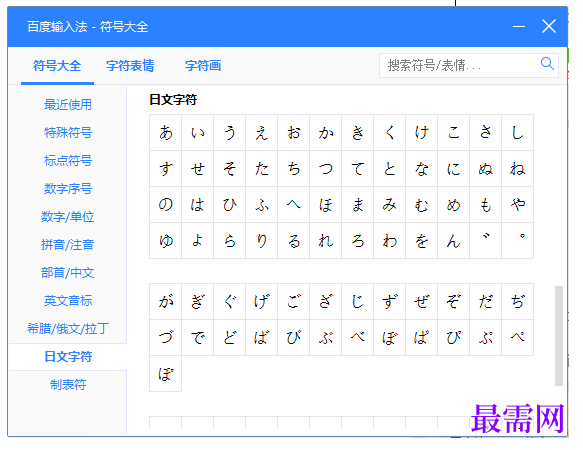Click the す character cell
This screenshot has height=450, width=583.
[x=165, y=169]
